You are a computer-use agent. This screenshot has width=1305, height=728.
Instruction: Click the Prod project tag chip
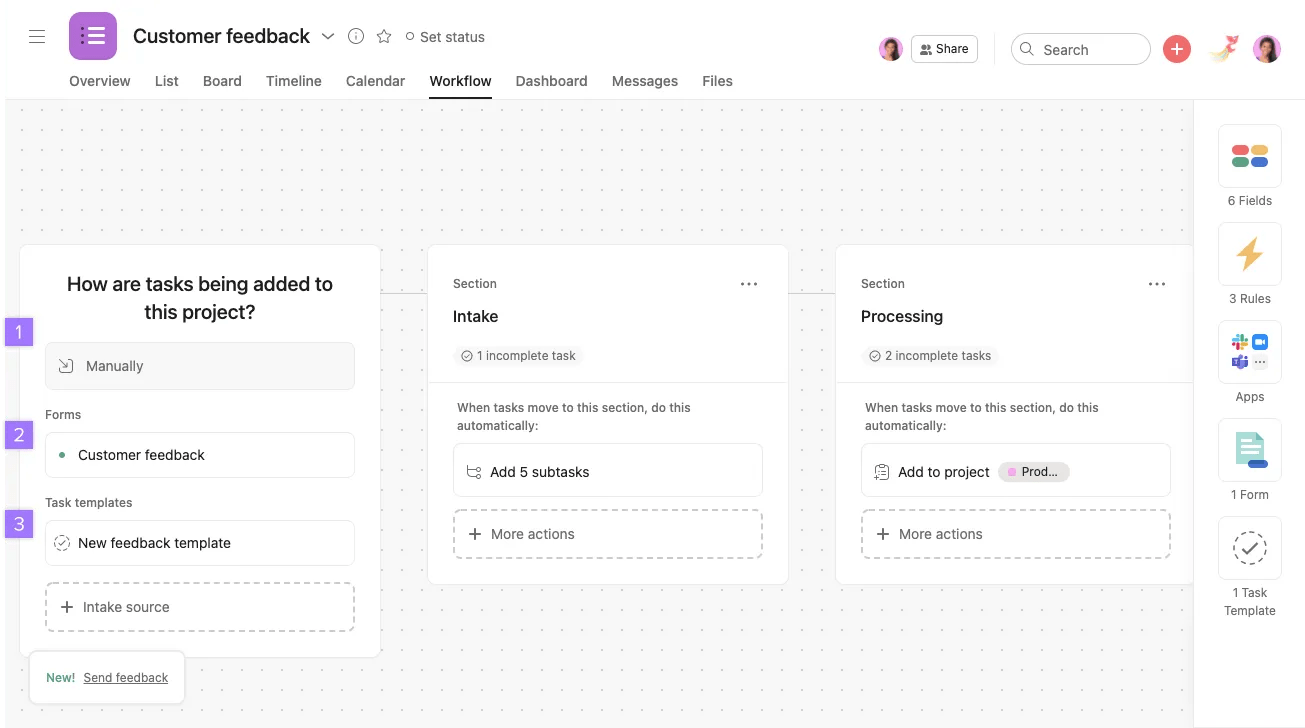coord(1034,471)
